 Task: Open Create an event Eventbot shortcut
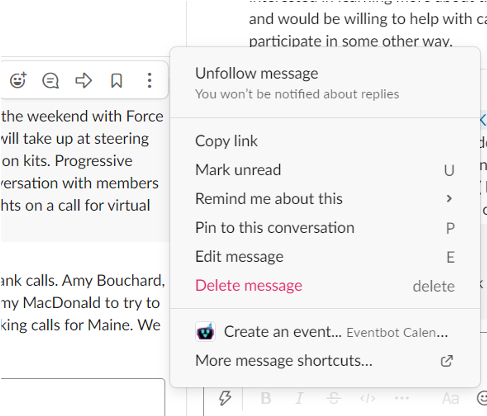click(325, 332)
